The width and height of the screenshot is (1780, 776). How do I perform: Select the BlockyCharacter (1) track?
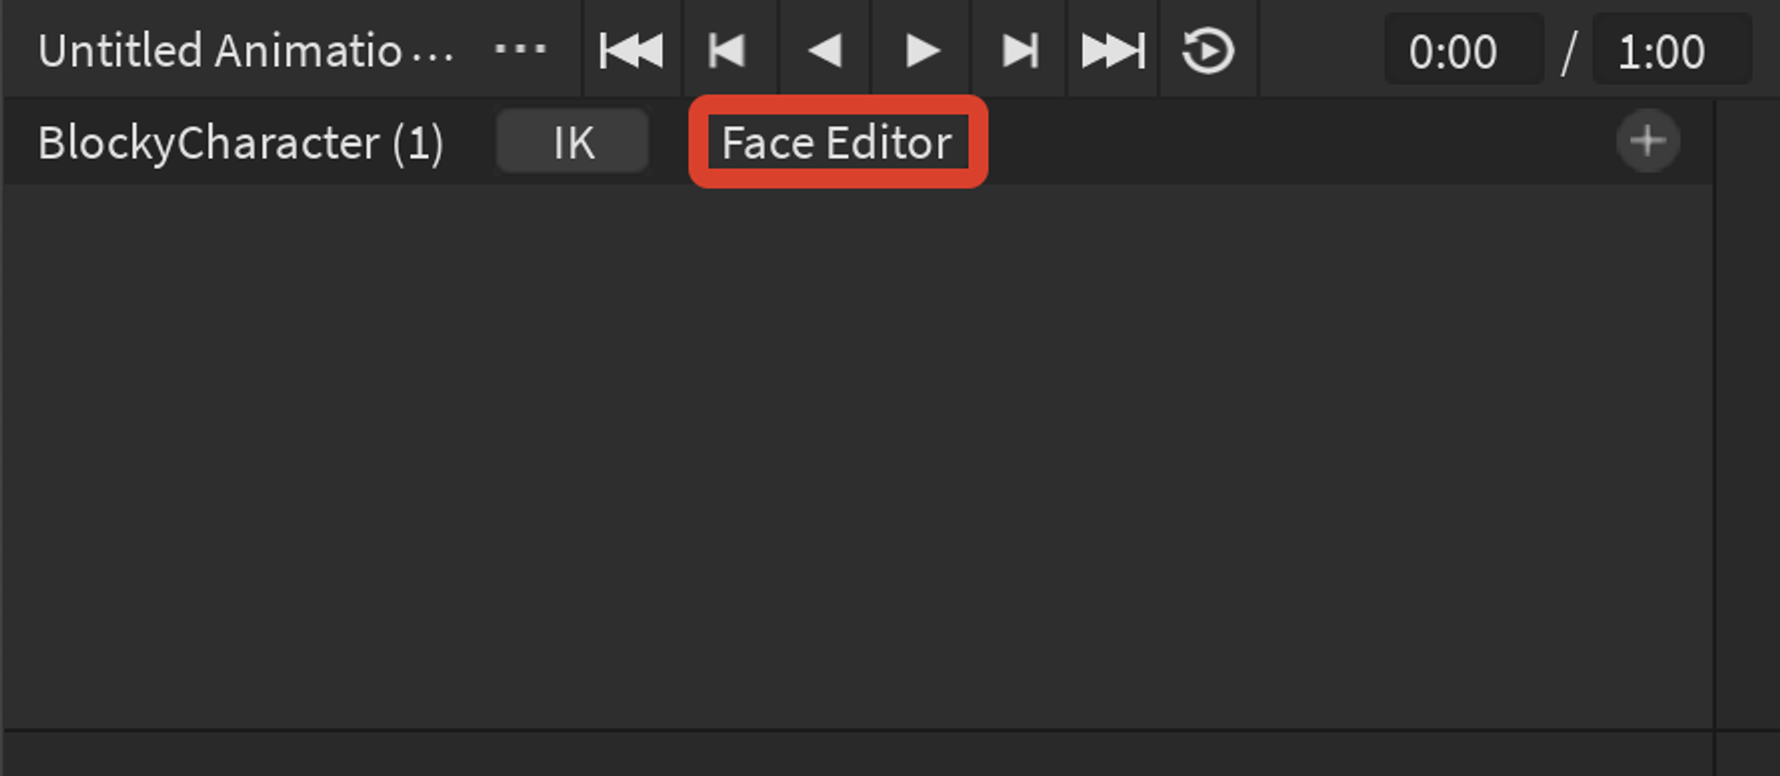pos(241,143)
